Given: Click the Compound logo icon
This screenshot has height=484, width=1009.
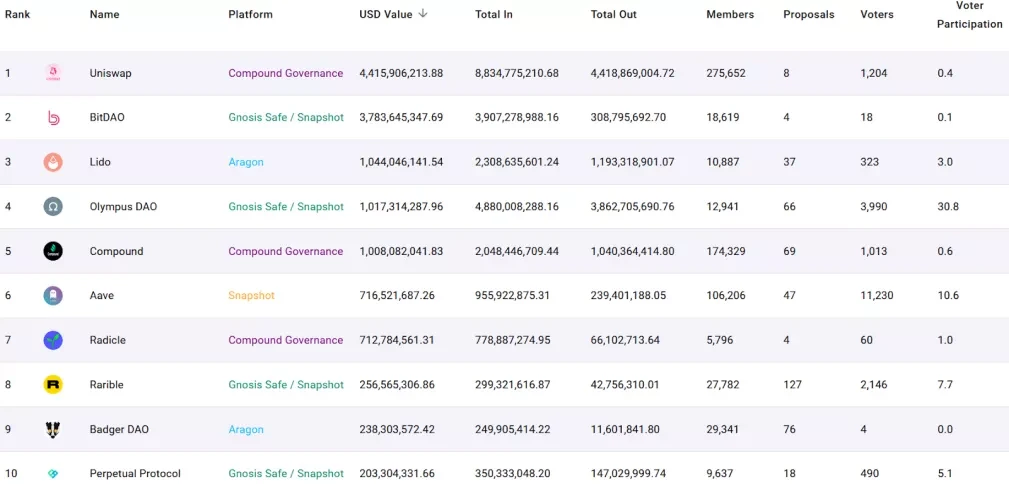Looking at the screenshot, I should 53,251.
